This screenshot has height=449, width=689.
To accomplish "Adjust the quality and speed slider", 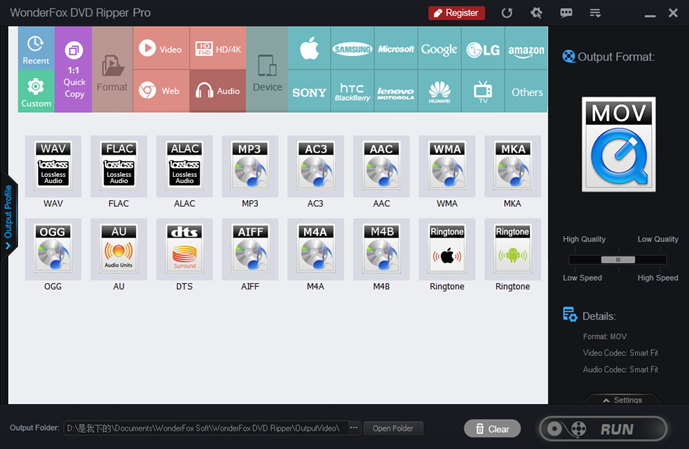I will click(x=619, y=259).
